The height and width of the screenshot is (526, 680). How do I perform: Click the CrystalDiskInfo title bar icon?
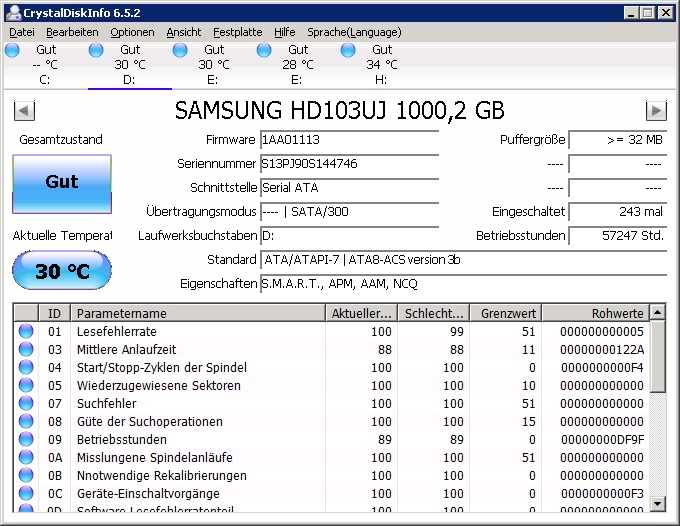point(14,13)
